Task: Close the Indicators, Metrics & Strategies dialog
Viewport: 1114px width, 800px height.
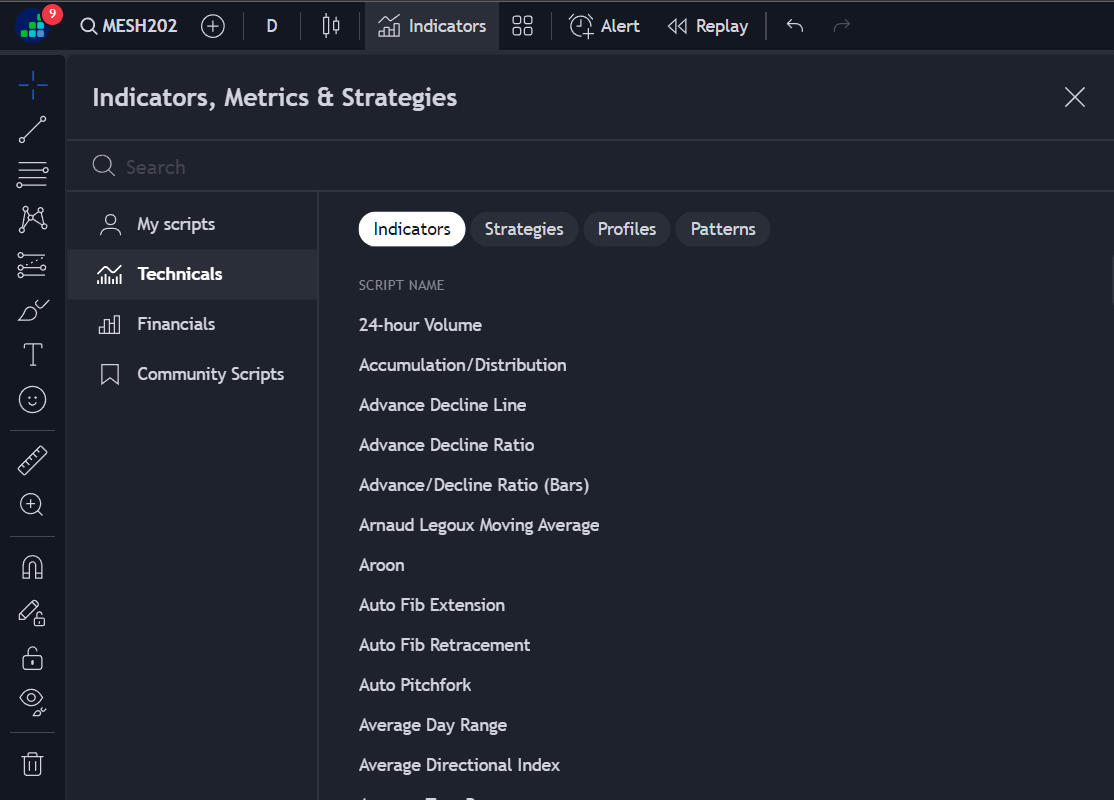Action: [x=1074, y=97]
